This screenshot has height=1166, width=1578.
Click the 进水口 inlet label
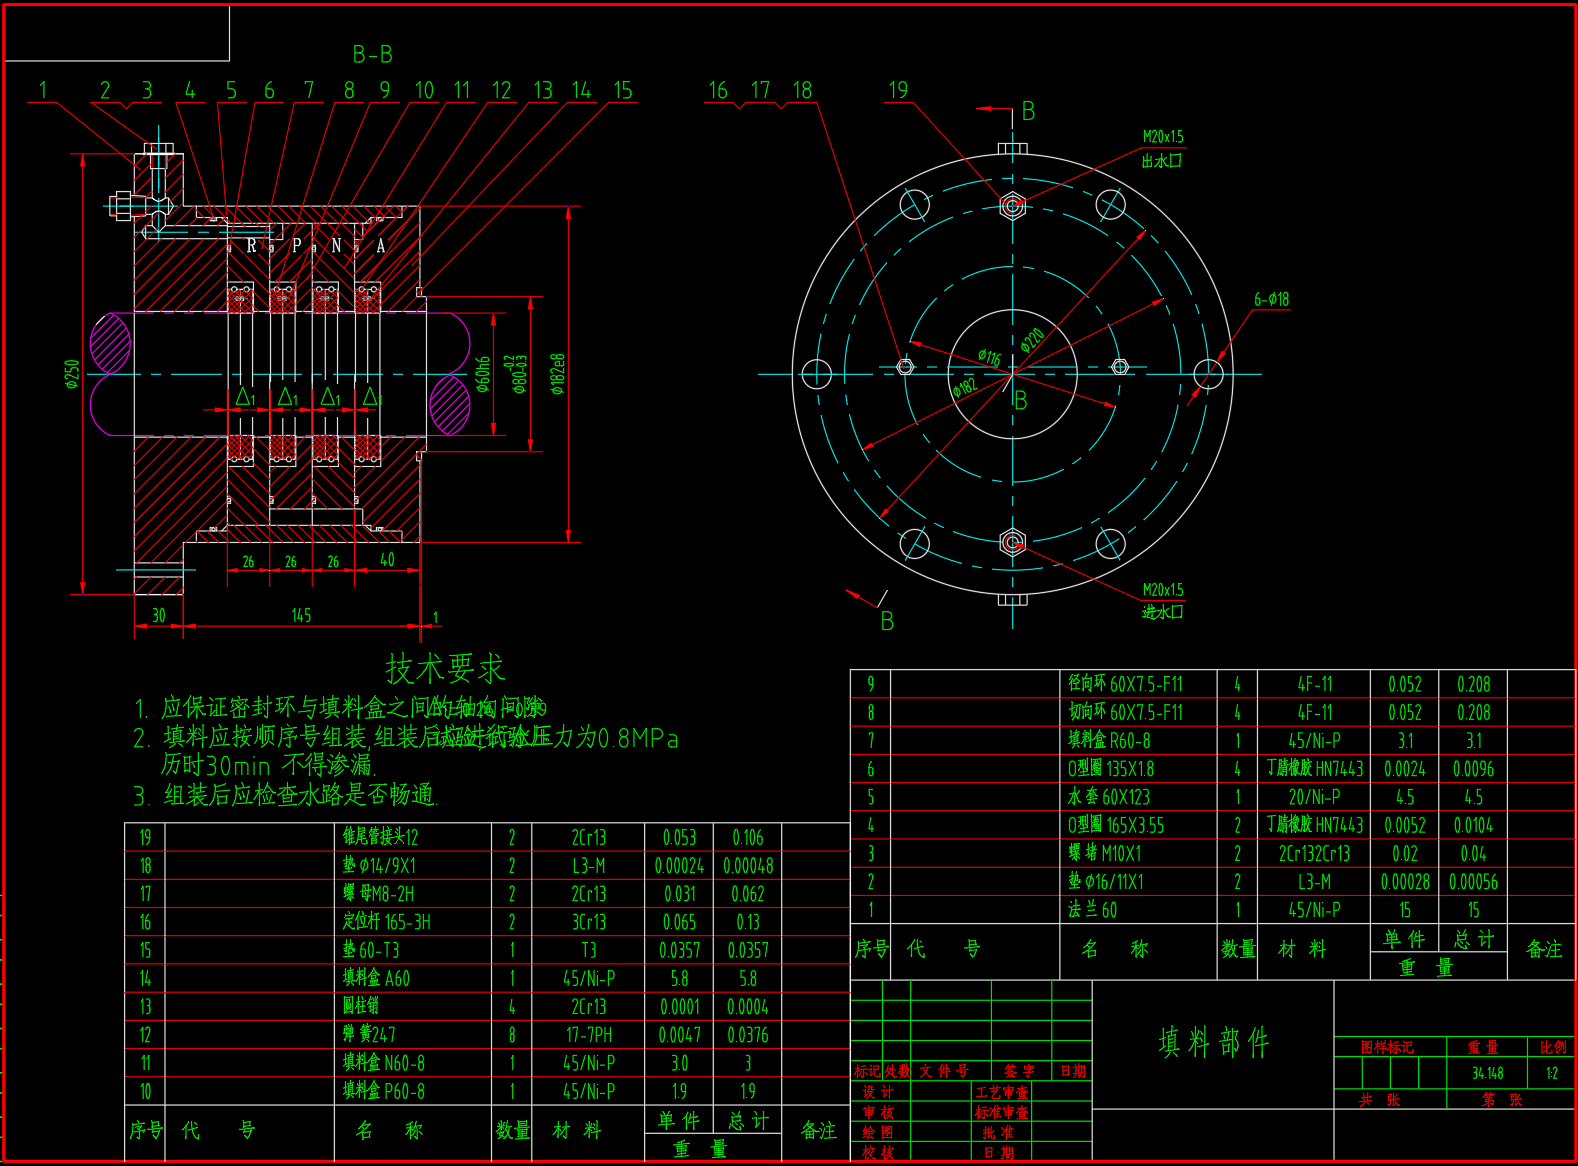point(1162,611)
